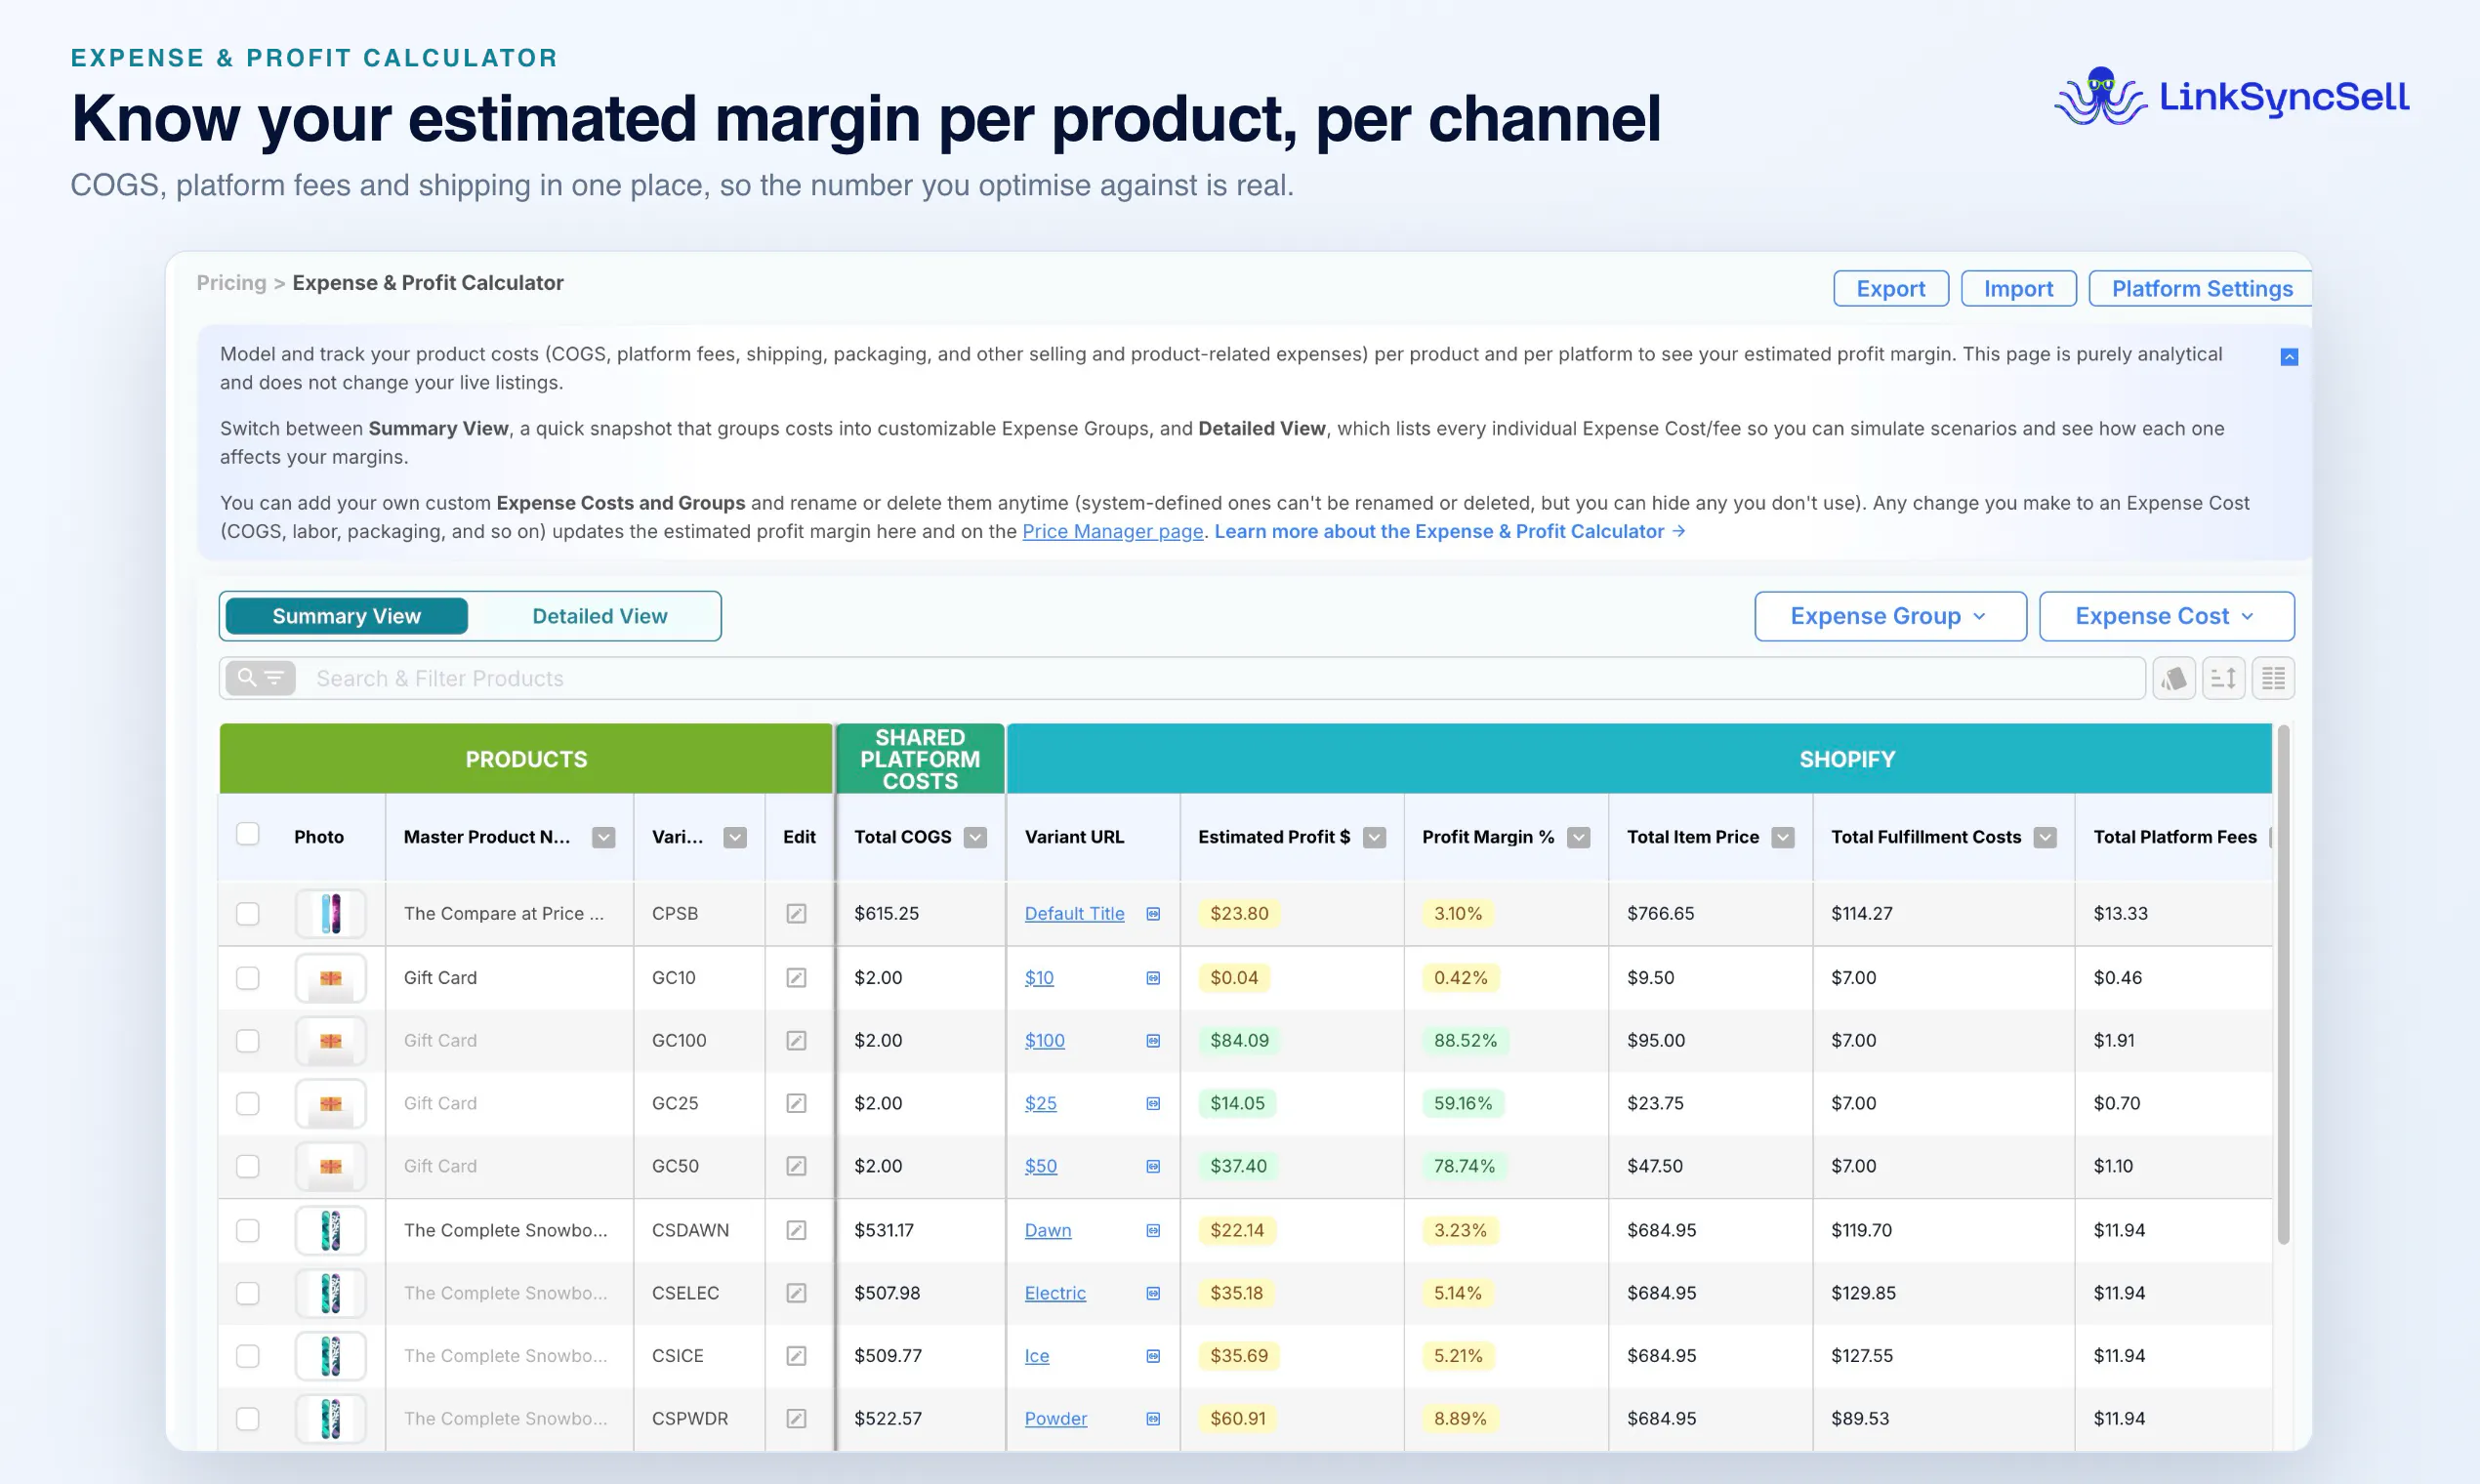Open Master Product Name column dropdown arrow

[603, 838]
